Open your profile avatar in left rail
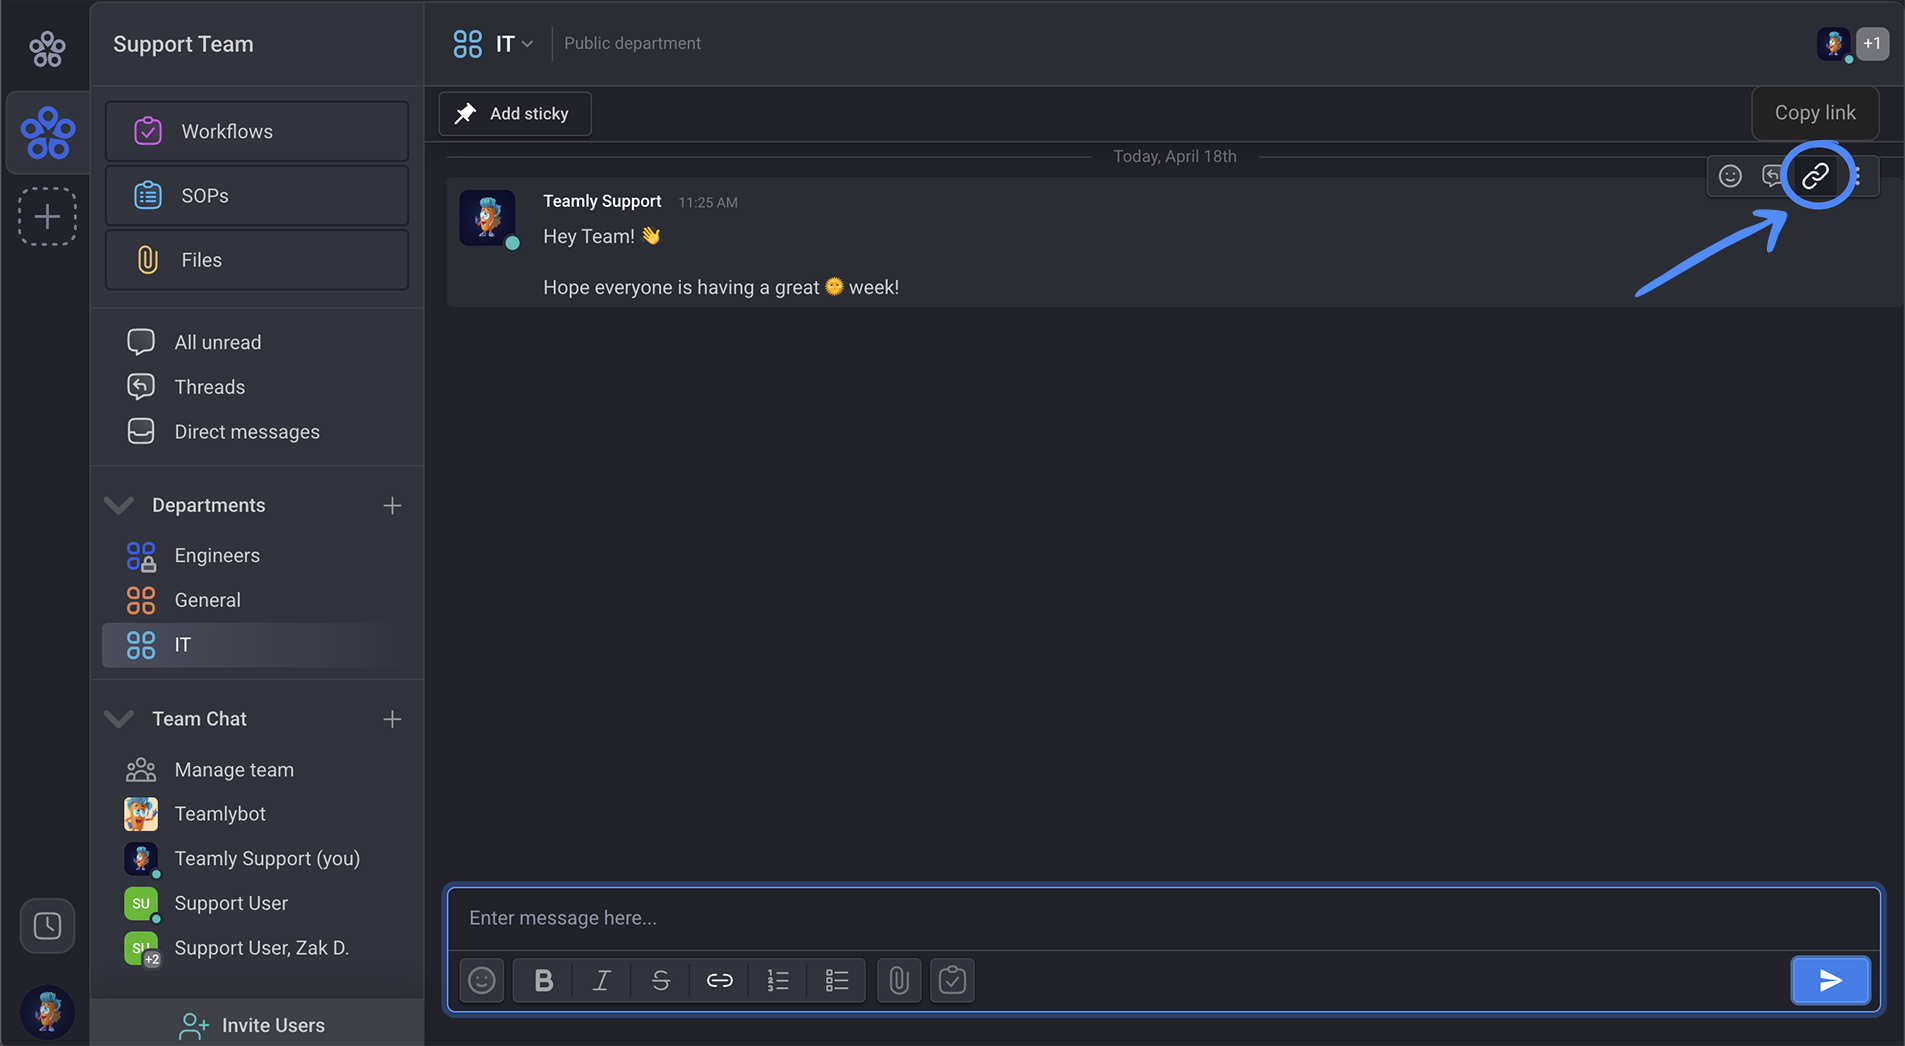The image size is (1905, 1046). click(x=47, y=1011)
